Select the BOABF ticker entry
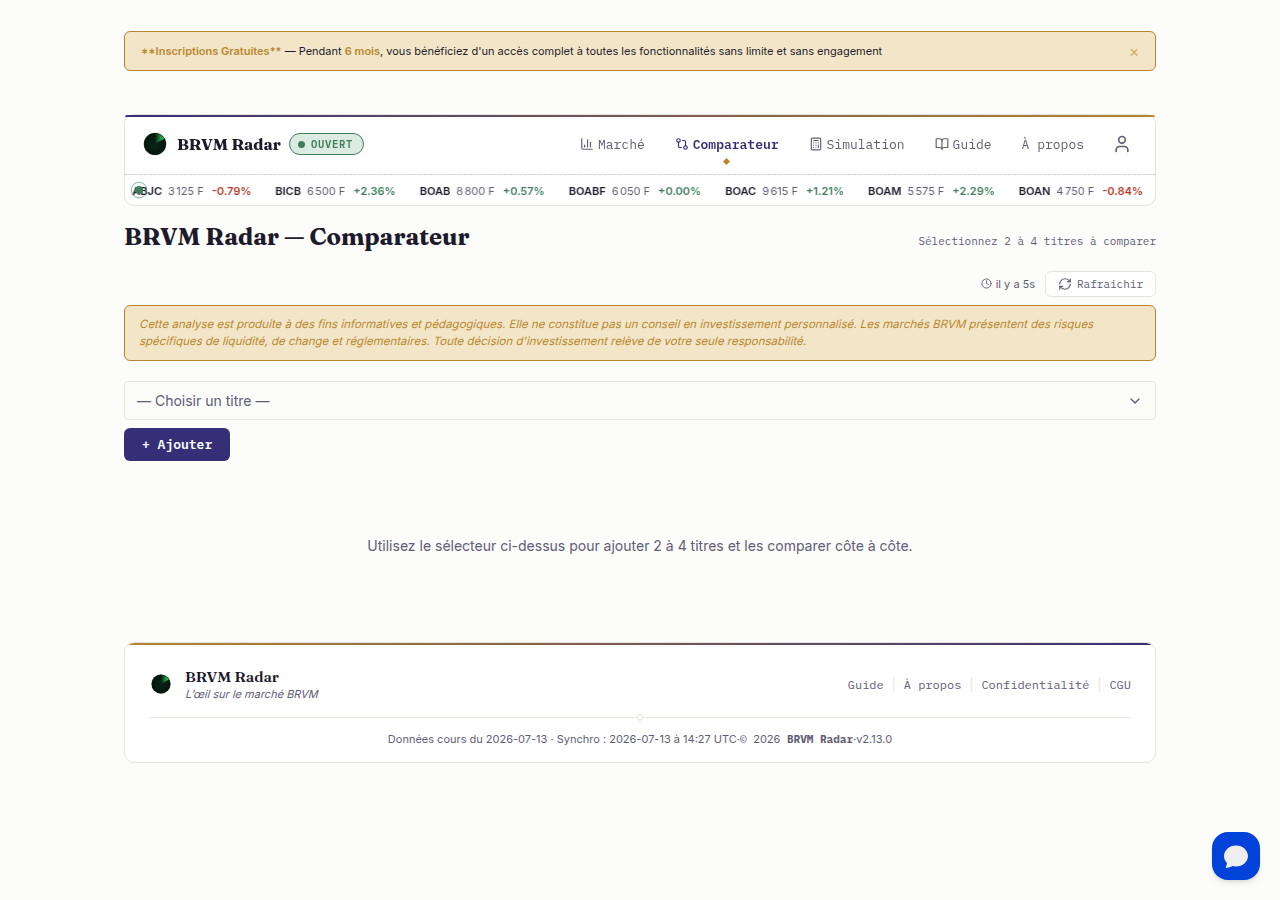The image size is (1280, 900). tap(634, 191)
